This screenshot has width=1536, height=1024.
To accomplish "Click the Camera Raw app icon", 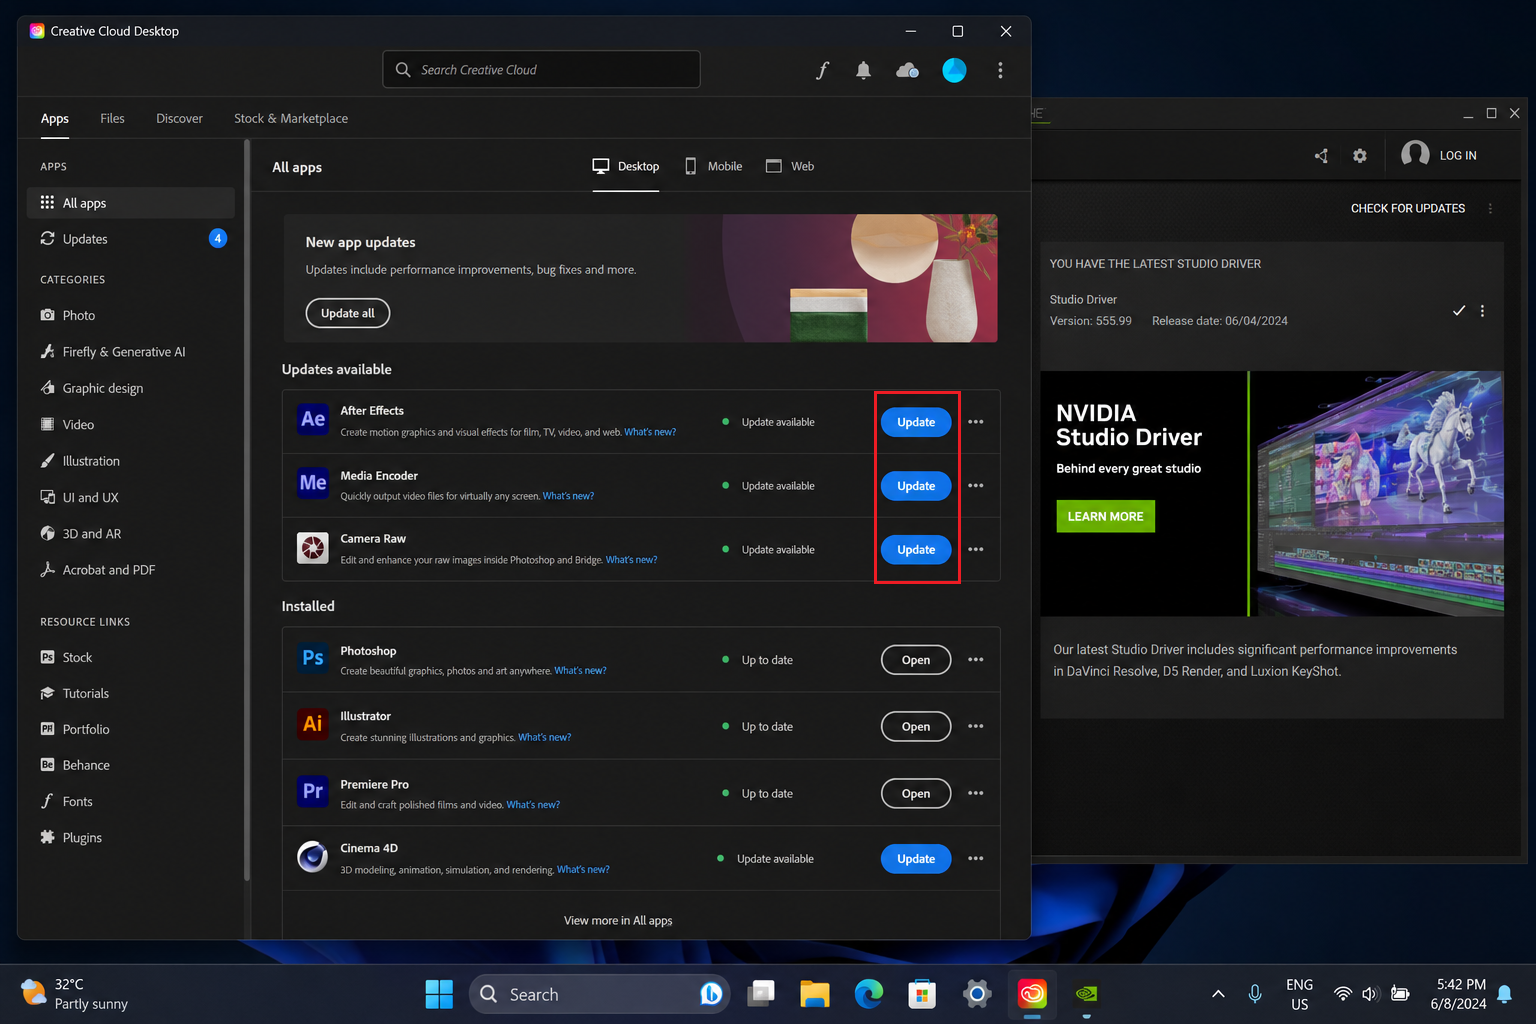I will tap(313, 547).
